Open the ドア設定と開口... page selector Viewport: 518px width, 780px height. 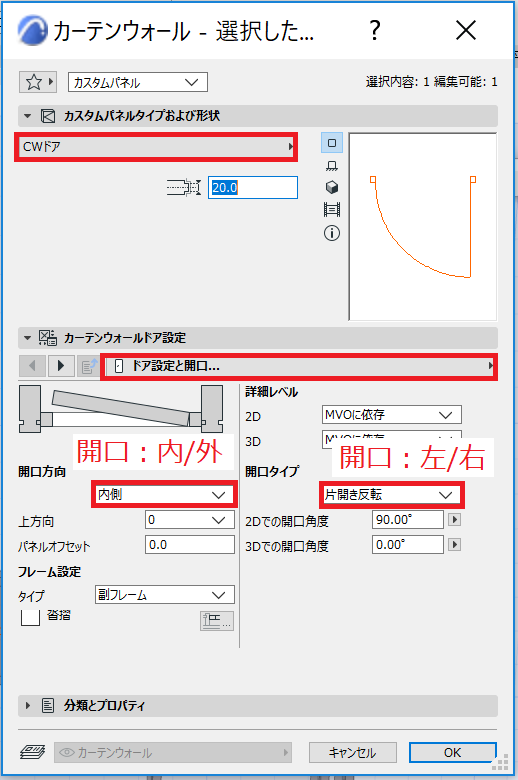coord(299,367)
